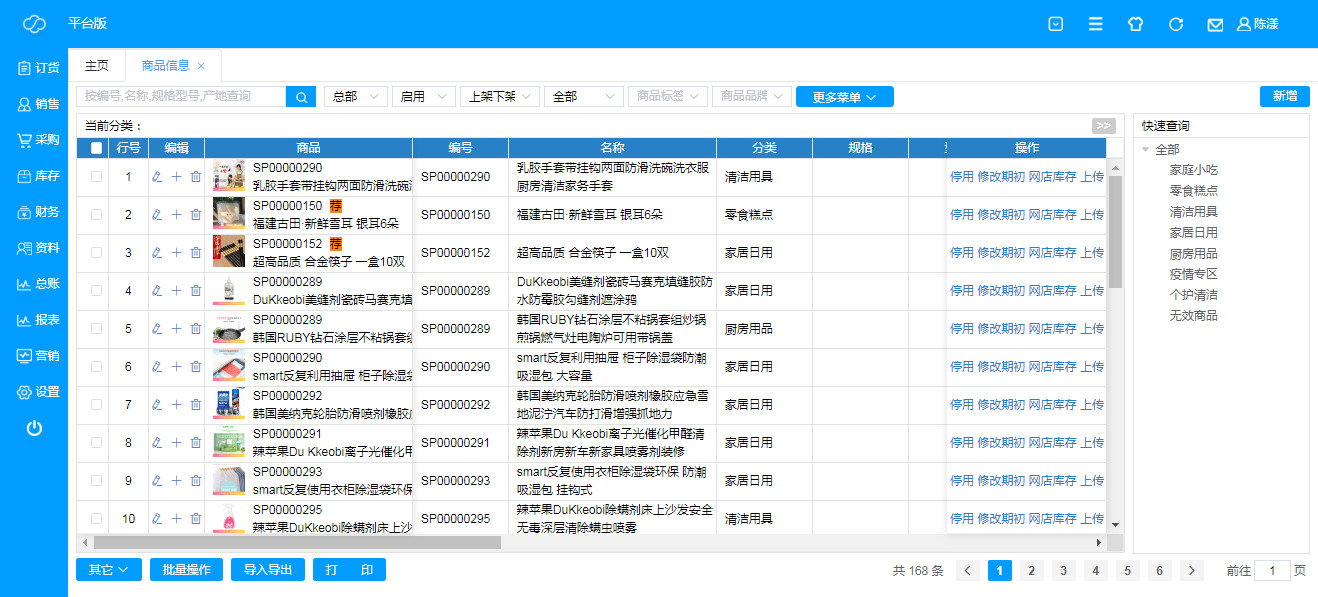
Task: Select the checkbox for row 7
Action: (96, 405)
